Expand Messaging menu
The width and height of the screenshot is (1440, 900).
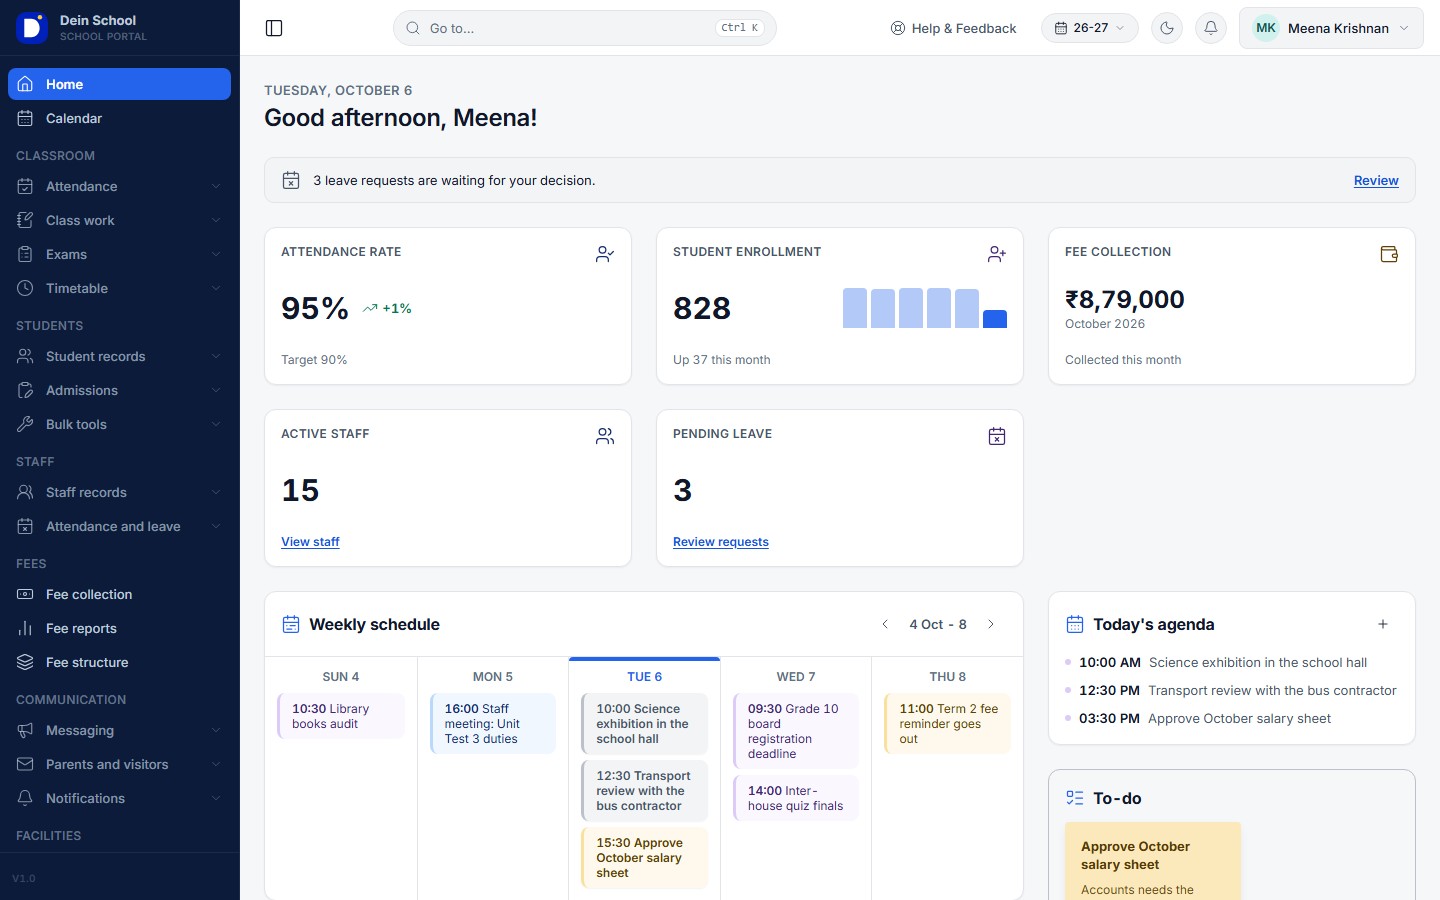coord(119,730)
